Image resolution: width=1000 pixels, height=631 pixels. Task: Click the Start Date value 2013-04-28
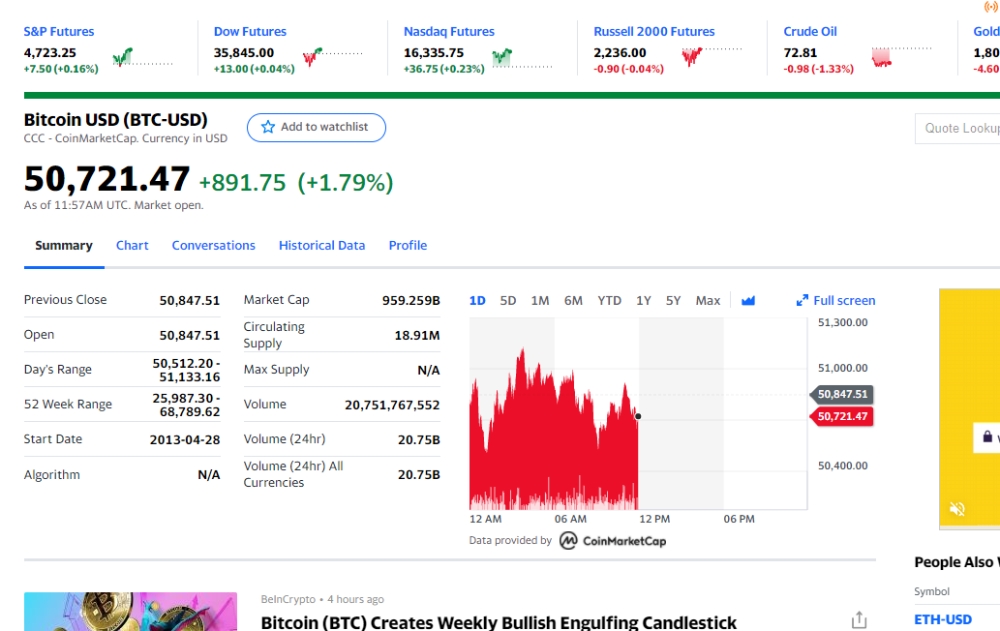pos(185,440)
